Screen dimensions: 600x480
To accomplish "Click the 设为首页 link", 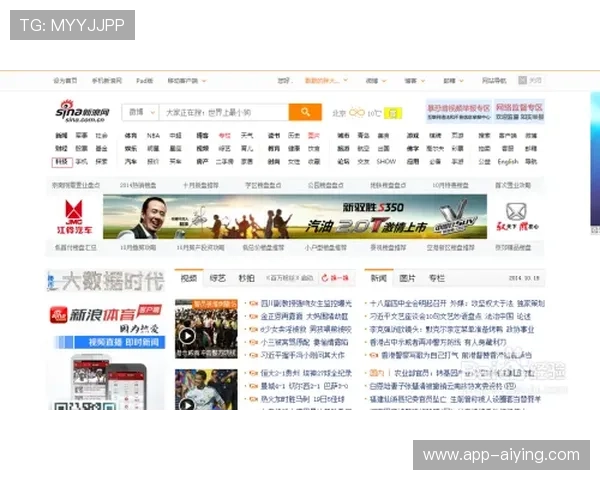I will (x=65, y=81).
